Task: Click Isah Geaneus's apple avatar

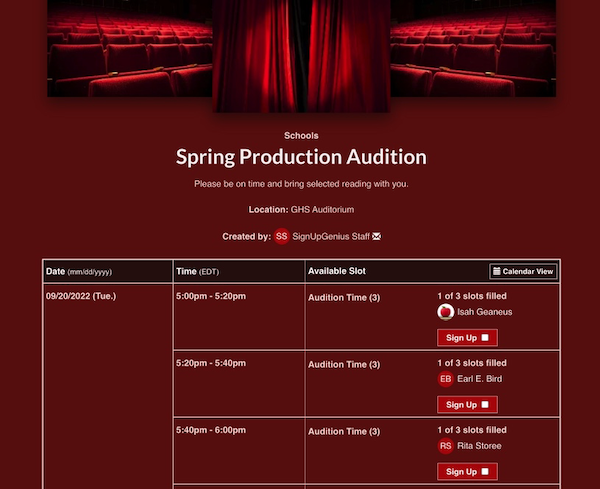Action: (445, 312)
